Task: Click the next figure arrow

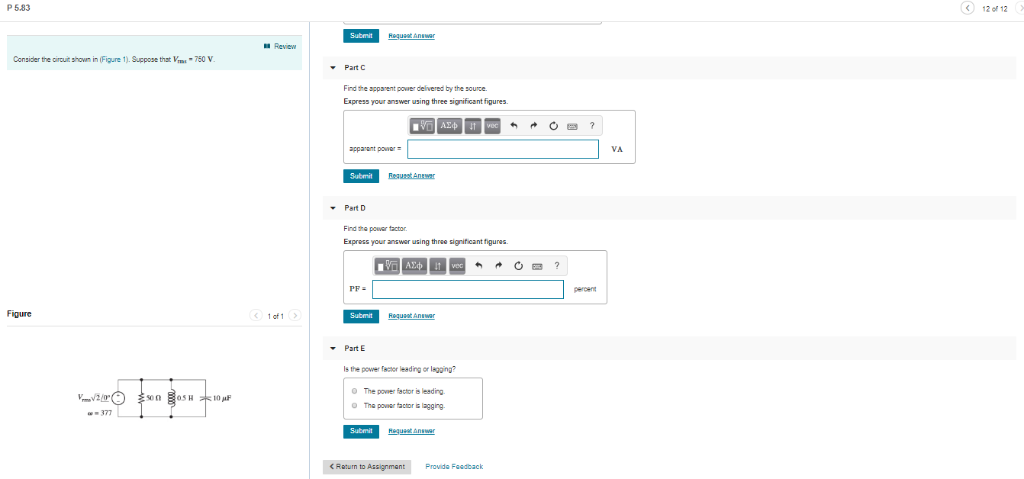Action: tap(295, 316)
